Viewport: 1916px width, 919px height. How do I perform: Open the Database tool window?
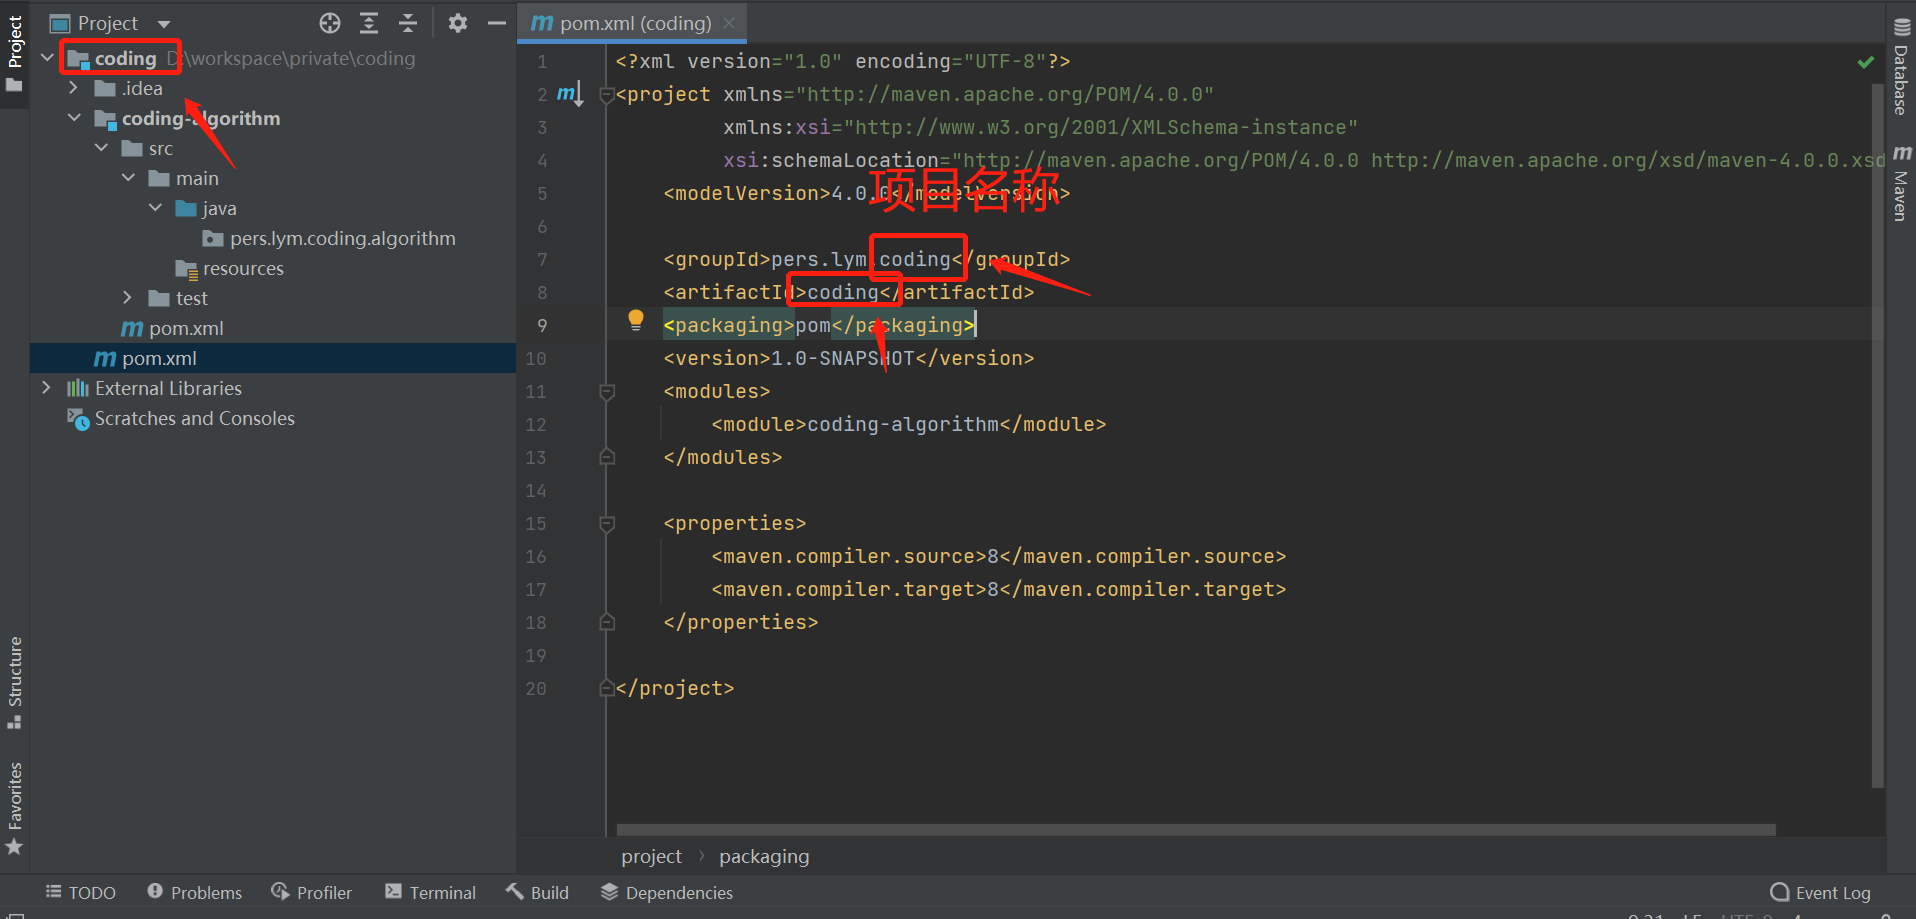(1901, 68)
